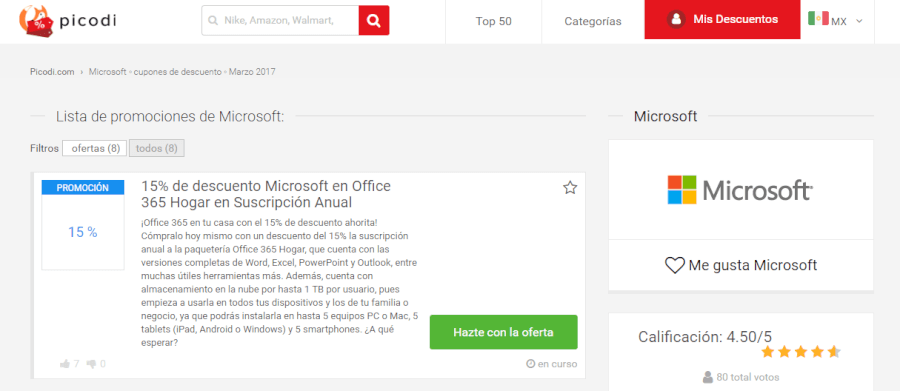The width and height of the screenshot is (900, 391).
Task: Click the Calificación: 4.50/5 text
Action: 706,336
